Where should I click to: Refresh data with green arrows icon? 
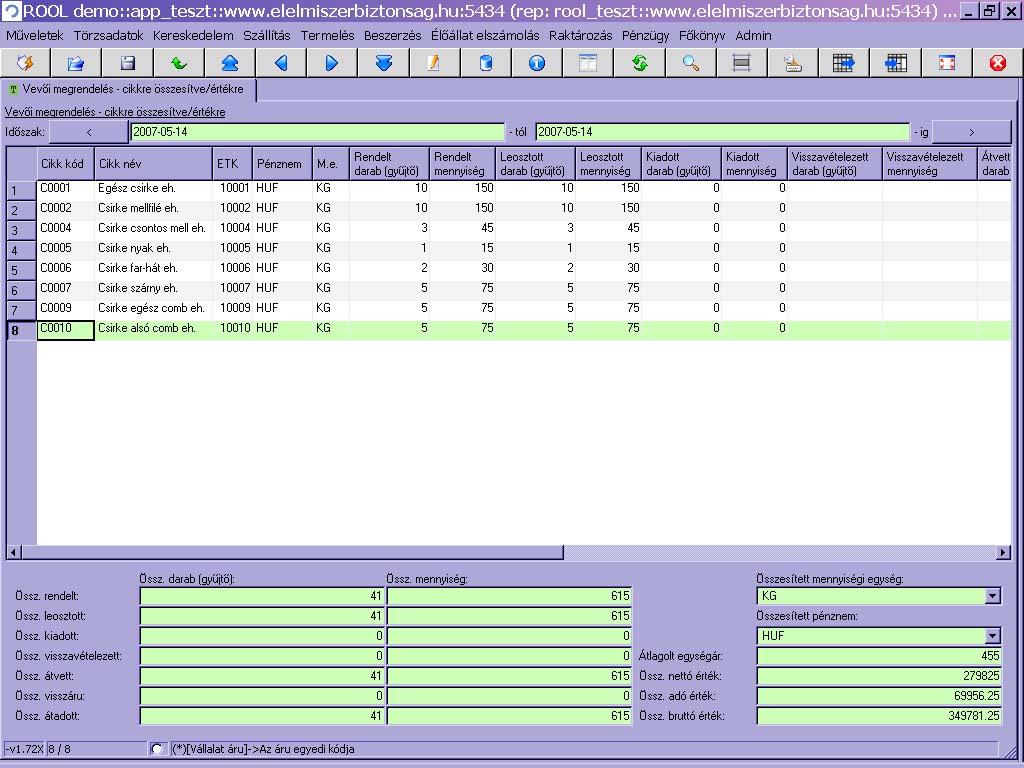[639, 63]
